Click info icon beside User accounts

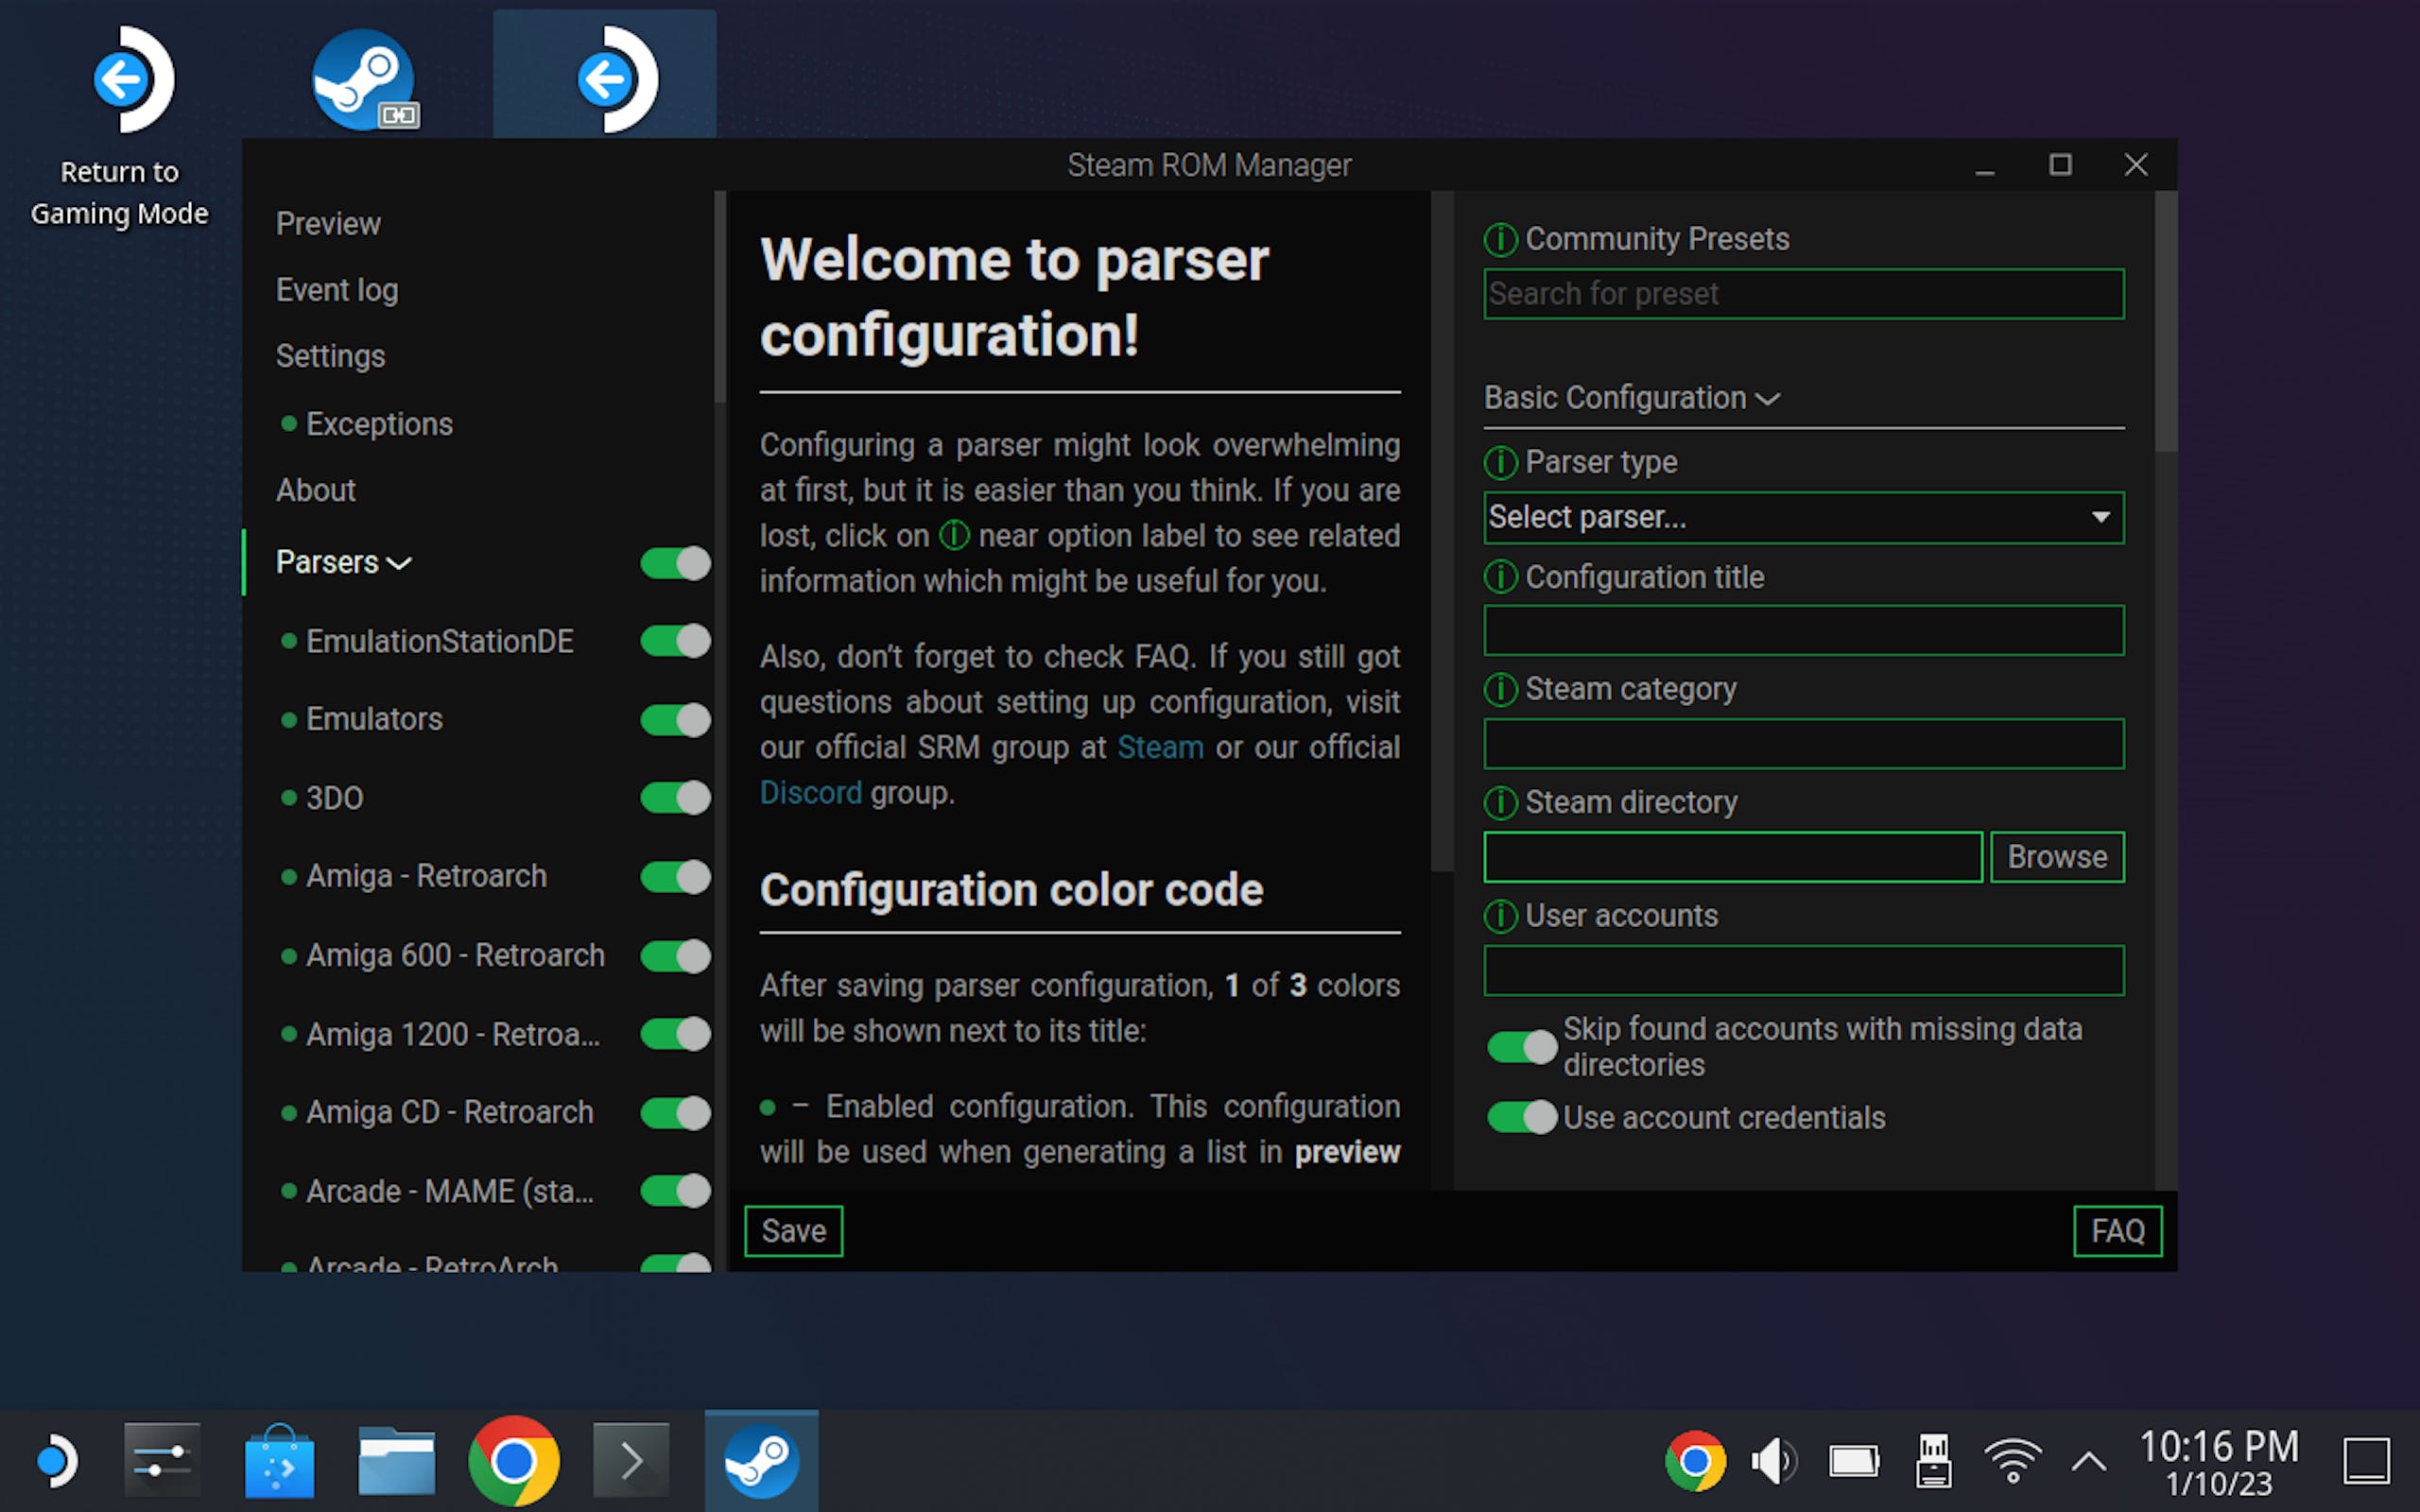(x=1500, y=916)
